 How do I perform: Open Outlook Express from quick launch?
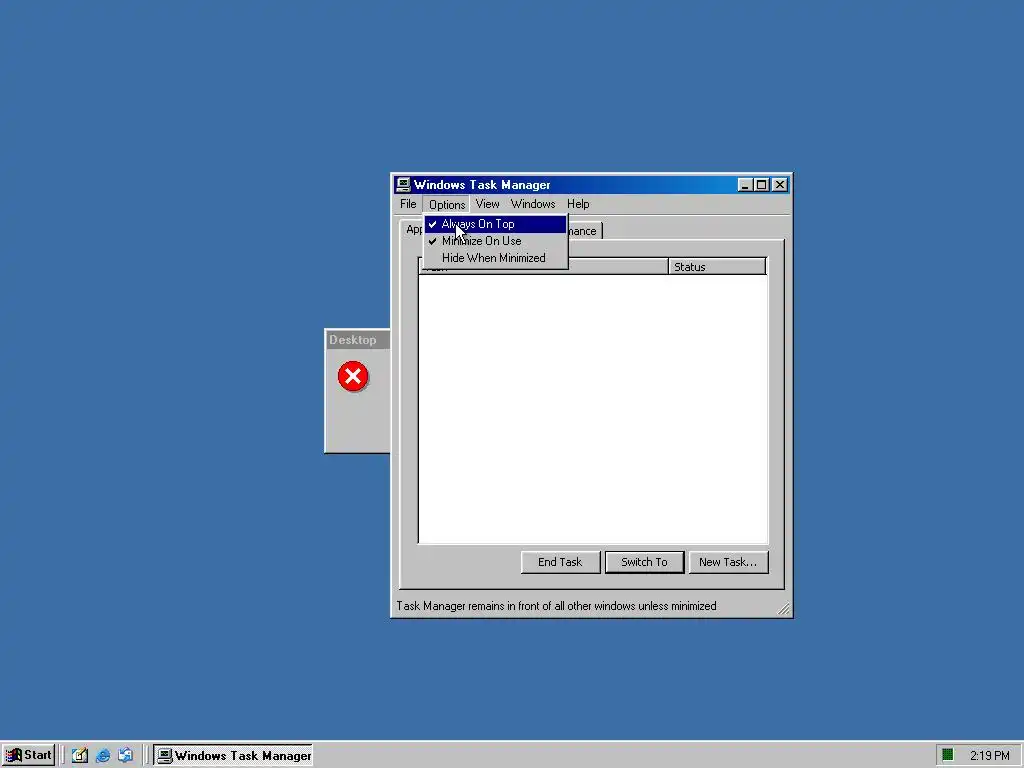pyautogui.click(x=125, y=756)
